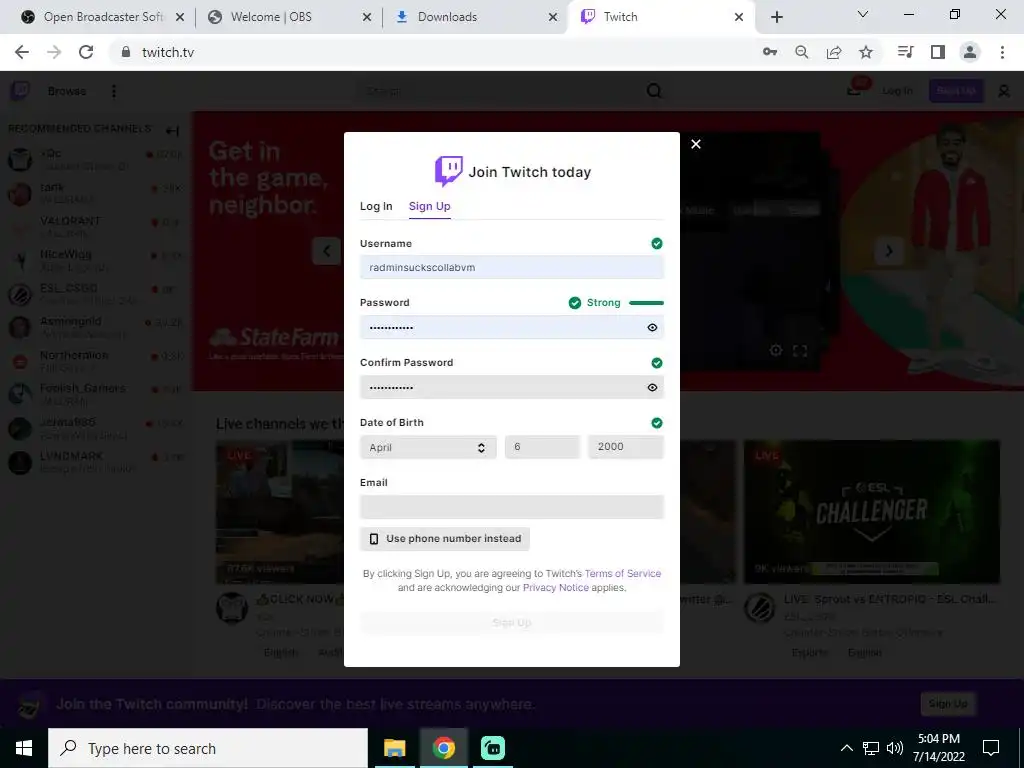Switch to Welcome | OBS tab
The width and height of the screenshot is (1024, 768).
tap(287, 17)
